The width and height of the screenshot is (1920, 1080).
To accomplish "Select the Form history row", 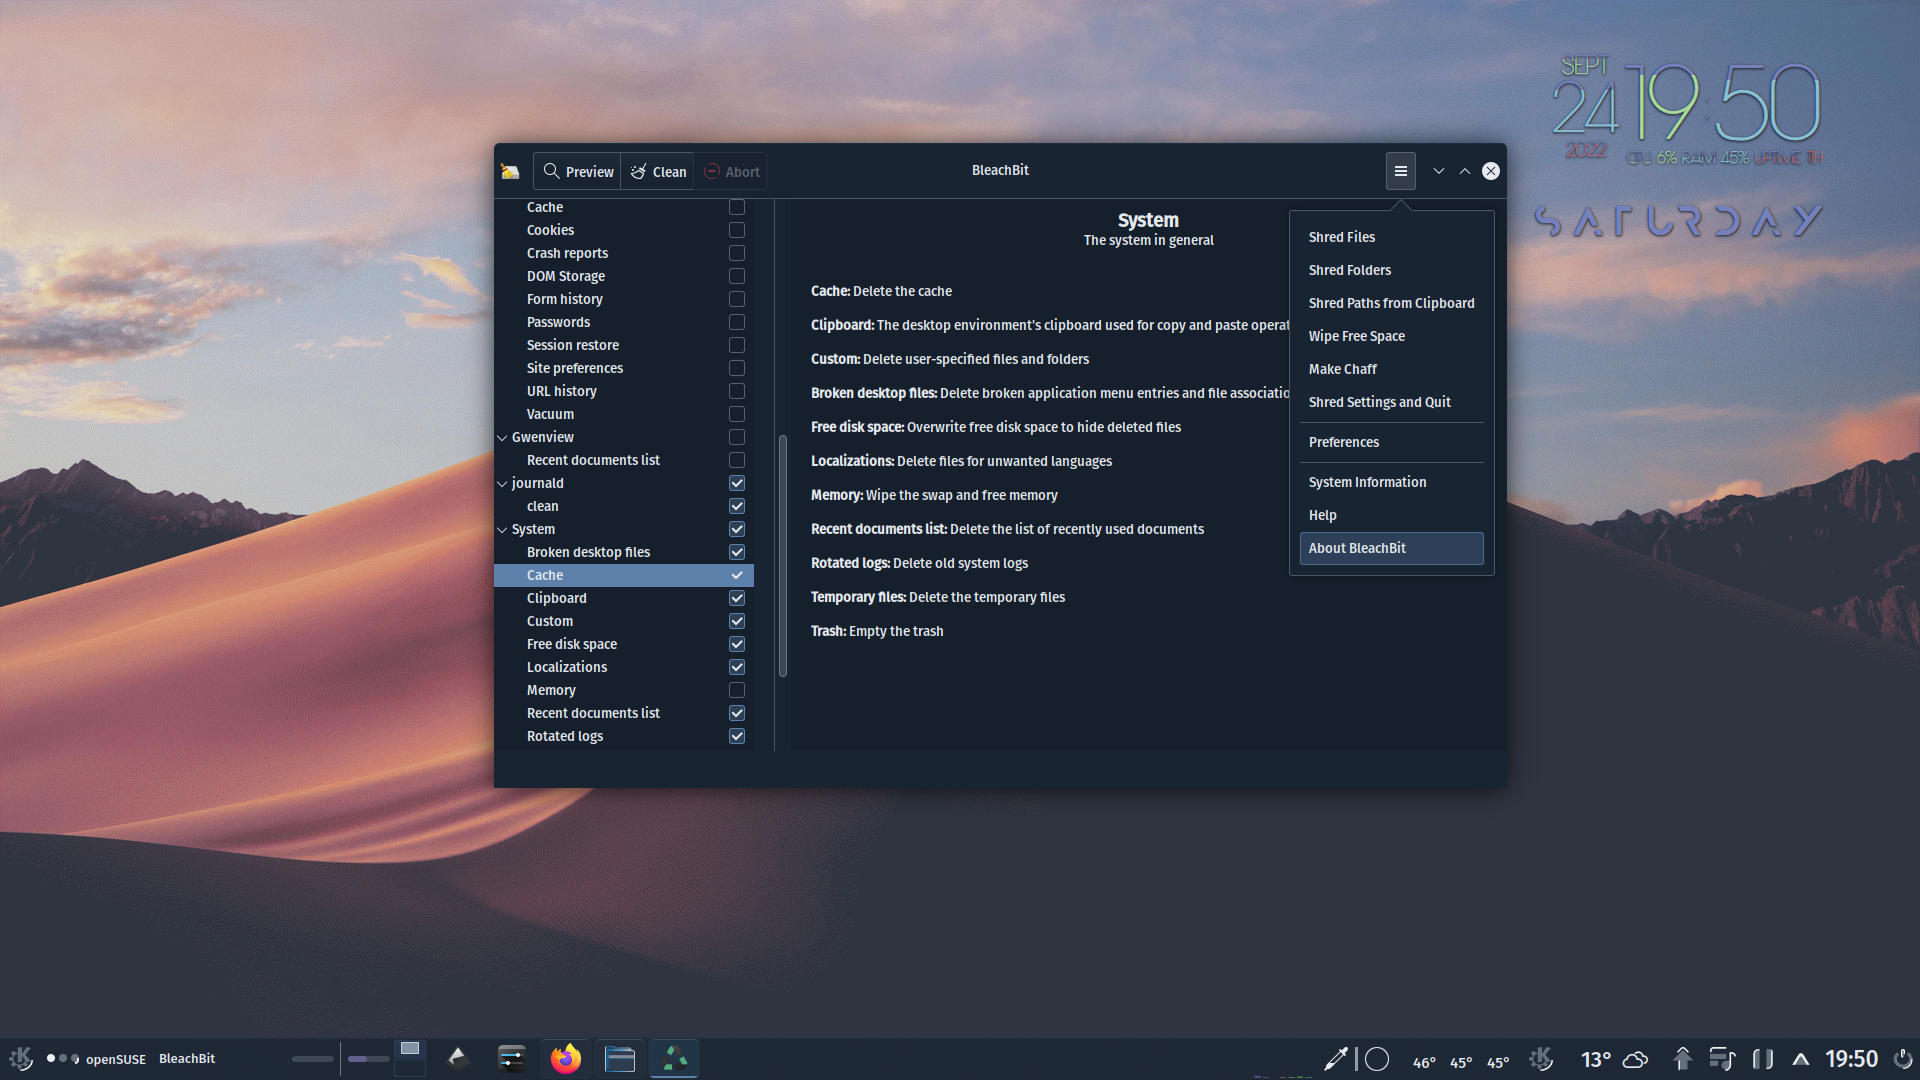I will pos(624,299).
